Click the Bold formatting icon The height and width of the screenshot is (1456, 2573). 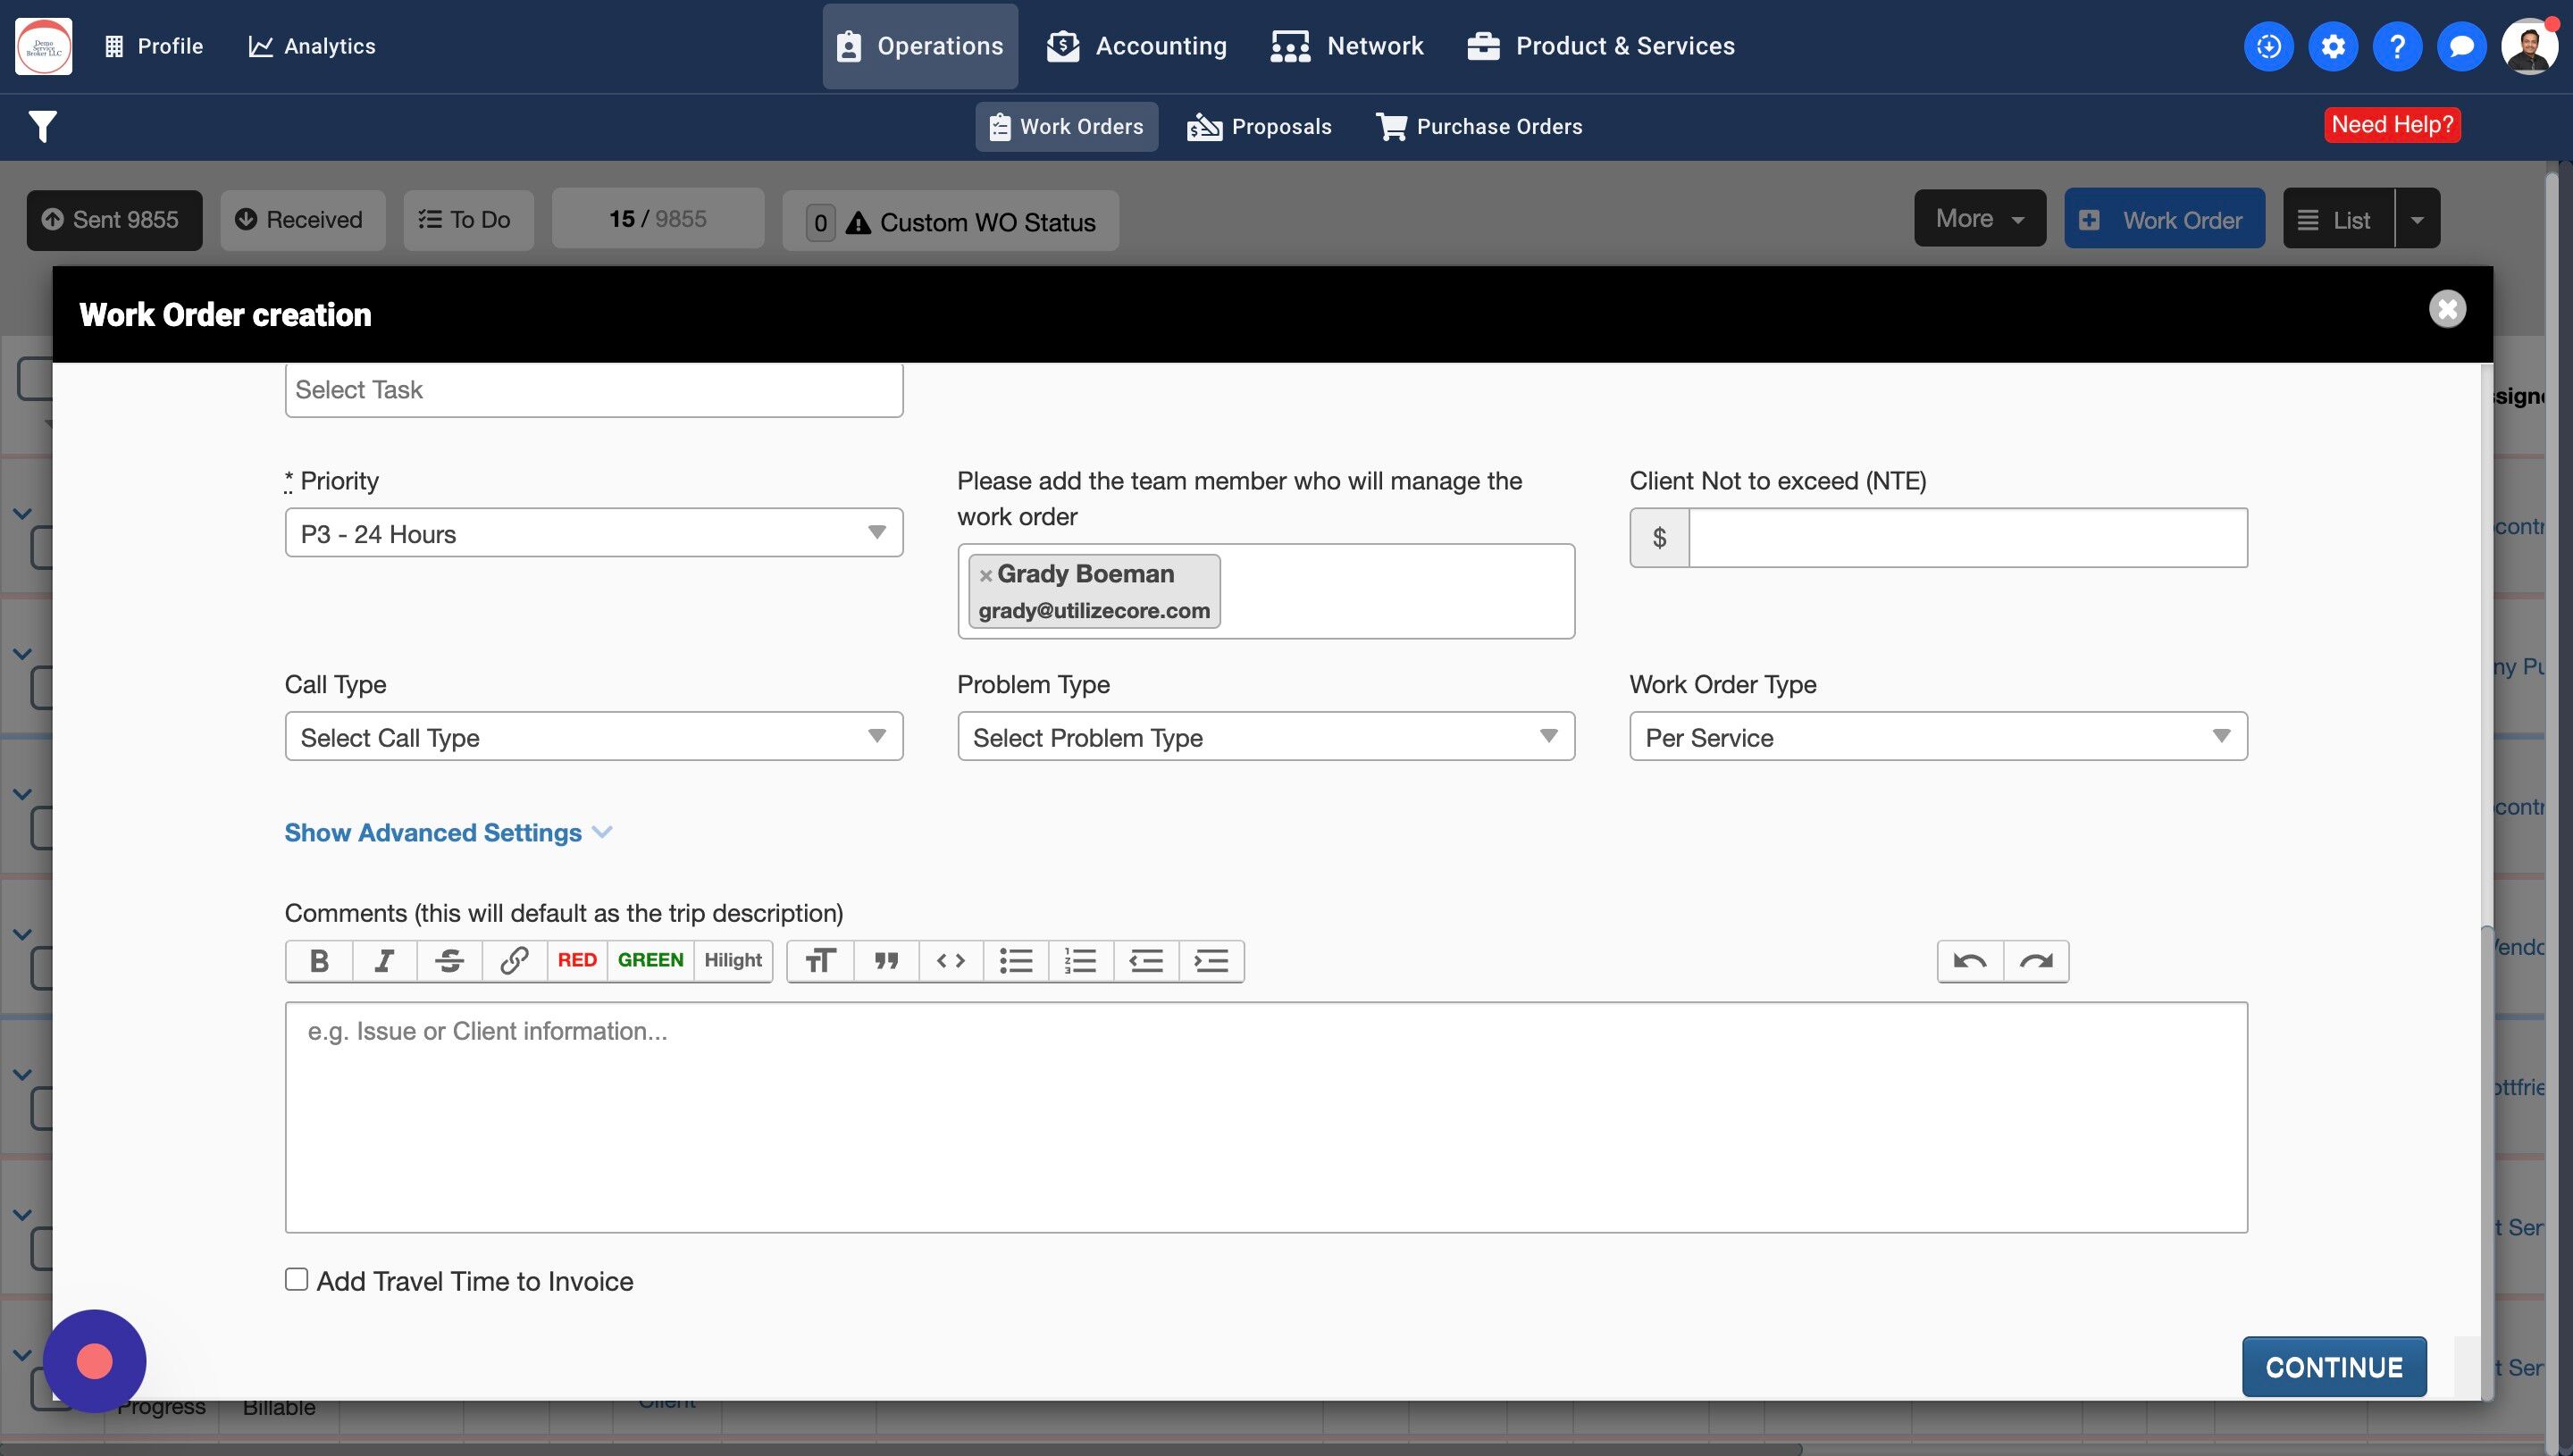(x=319, y=961)
